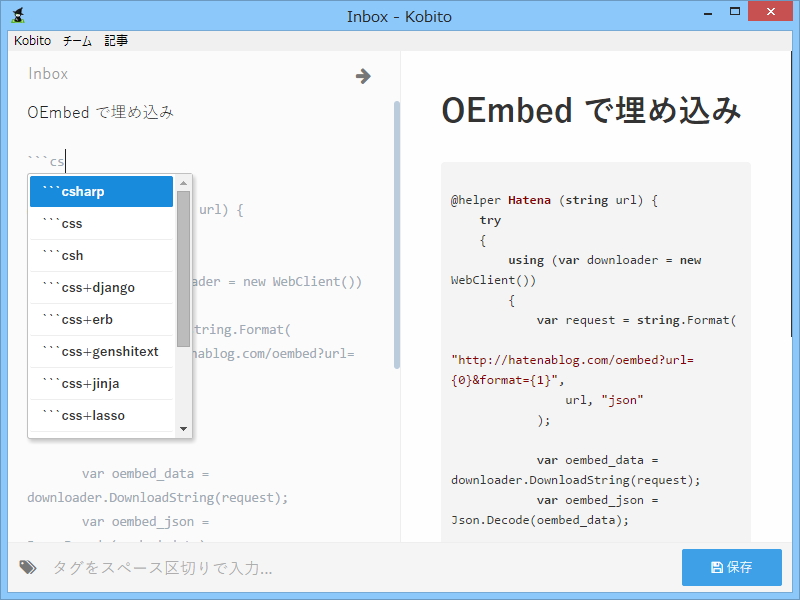Minimize the Kobito window

(708, 13)
